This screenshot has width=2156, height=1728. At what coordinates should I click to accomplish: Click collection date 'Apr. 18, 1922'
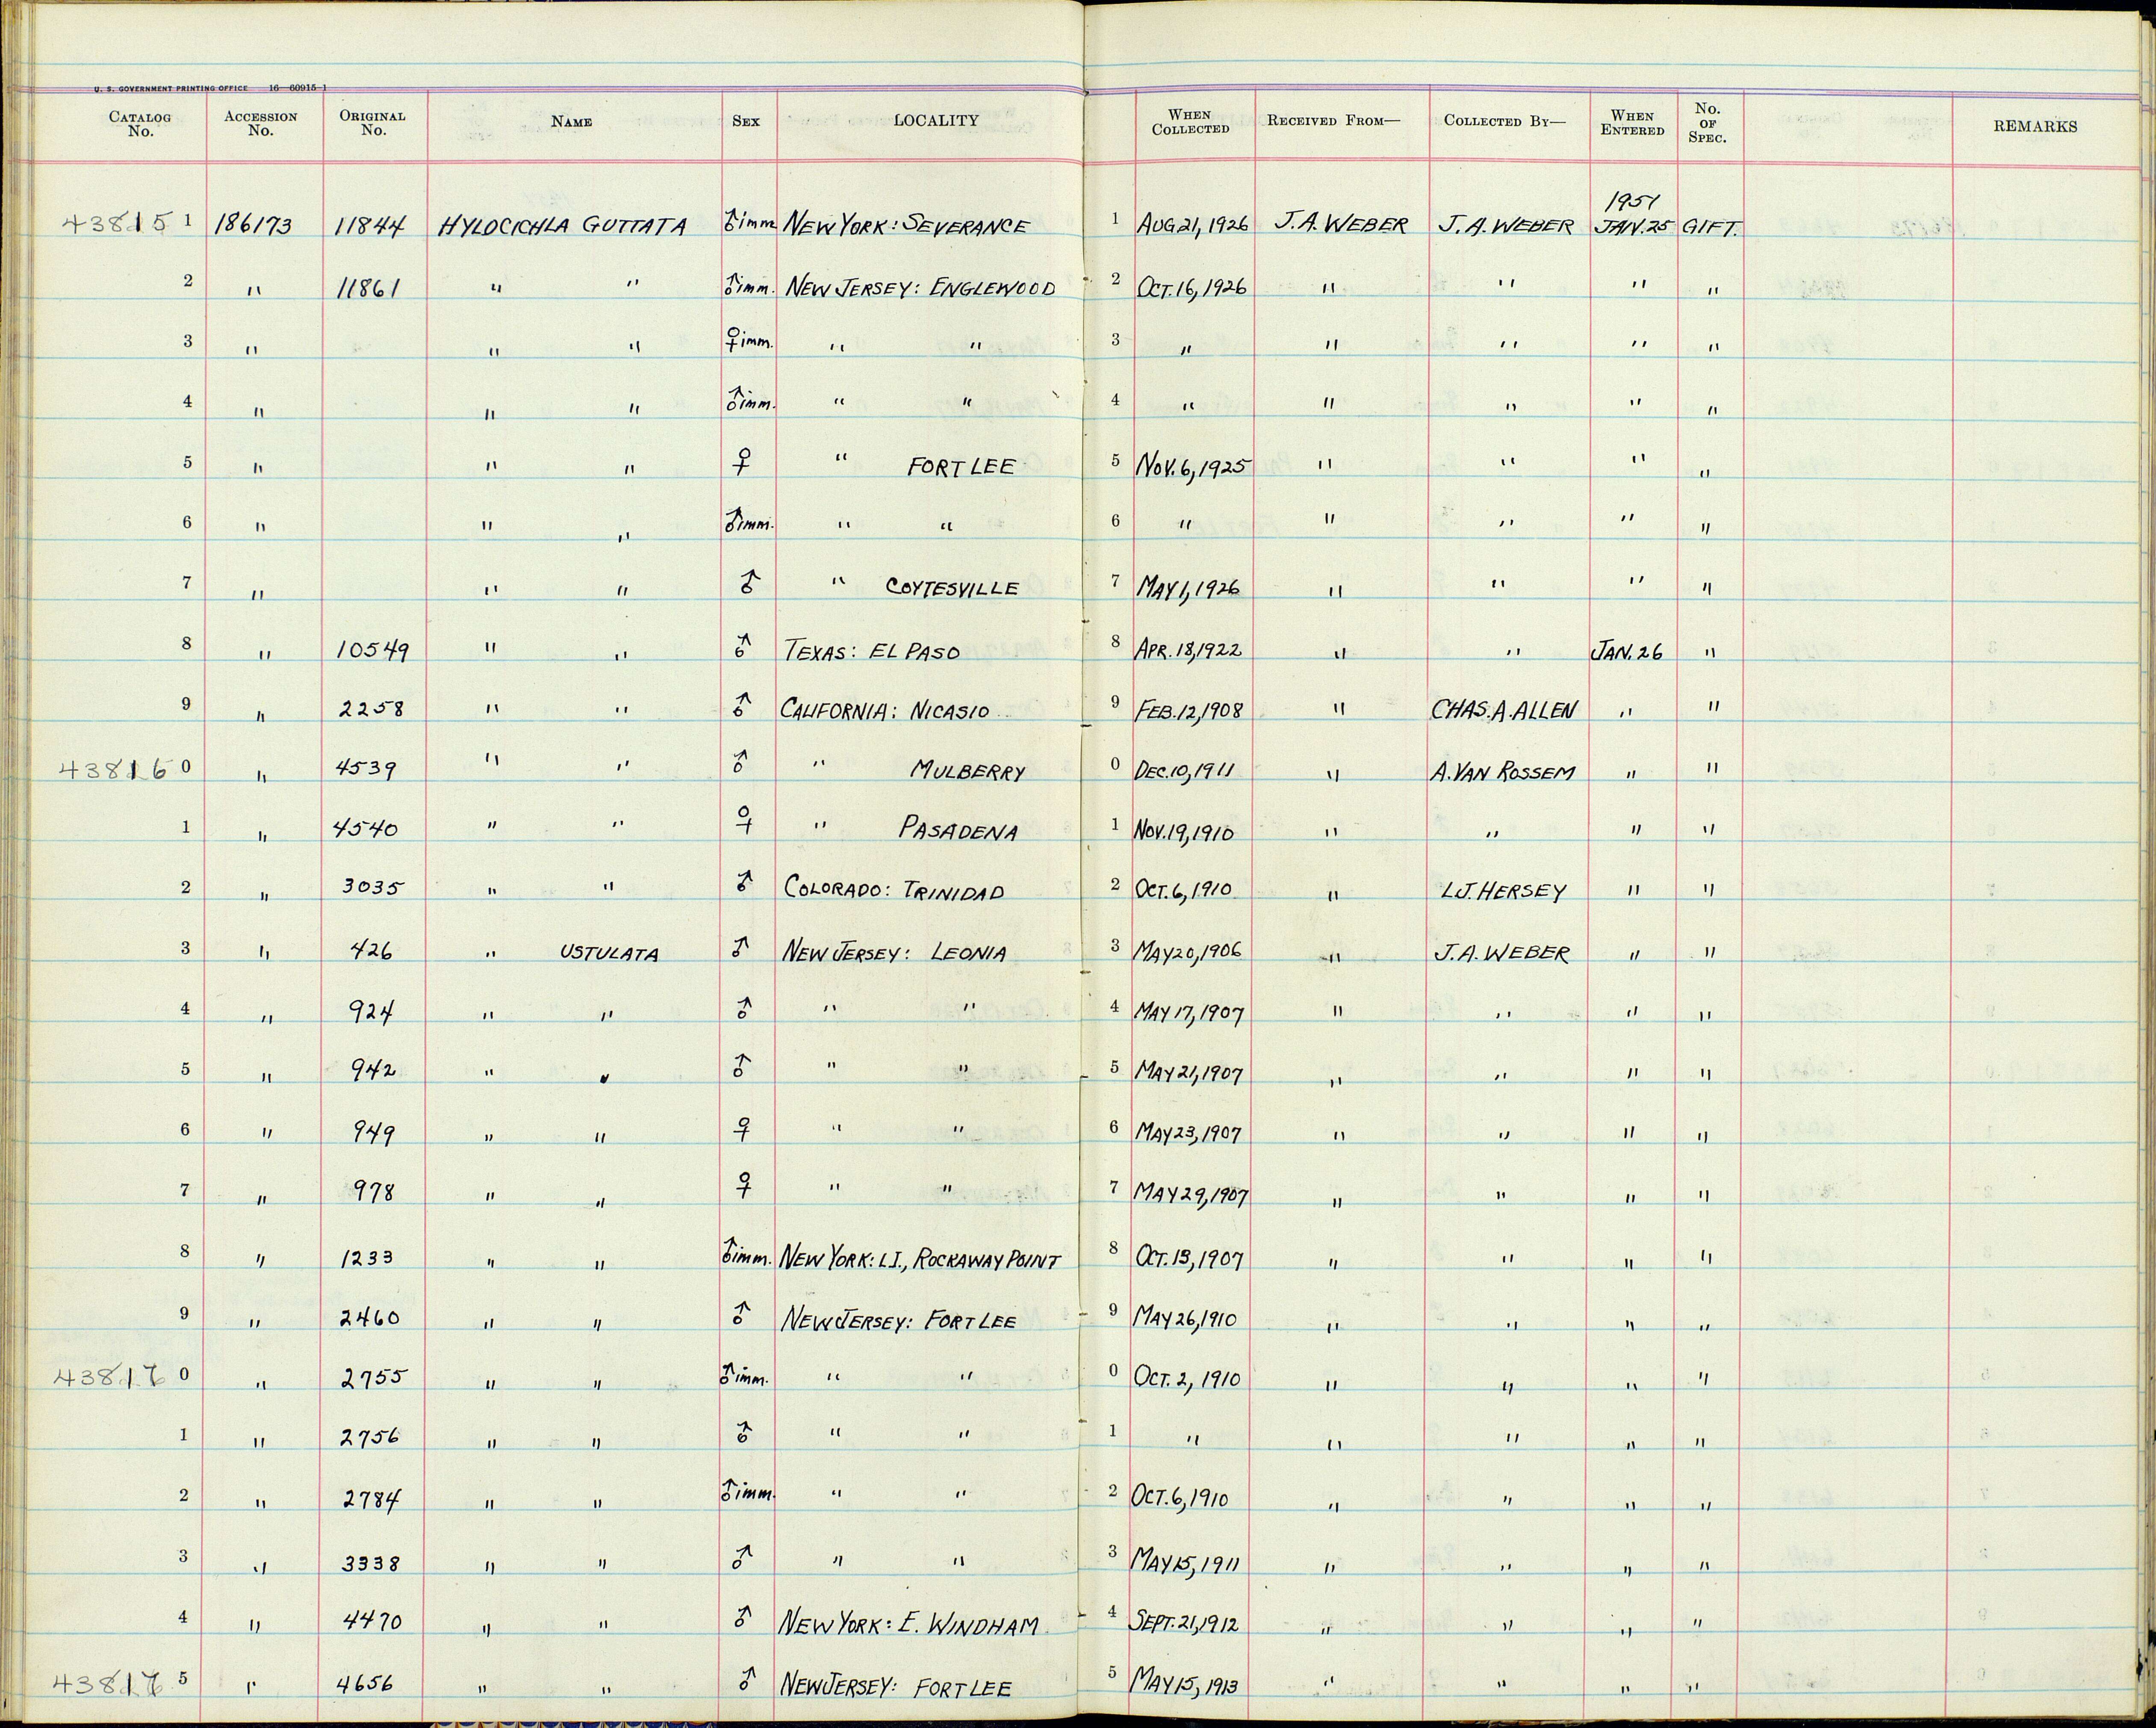[x=1190, y=649]
